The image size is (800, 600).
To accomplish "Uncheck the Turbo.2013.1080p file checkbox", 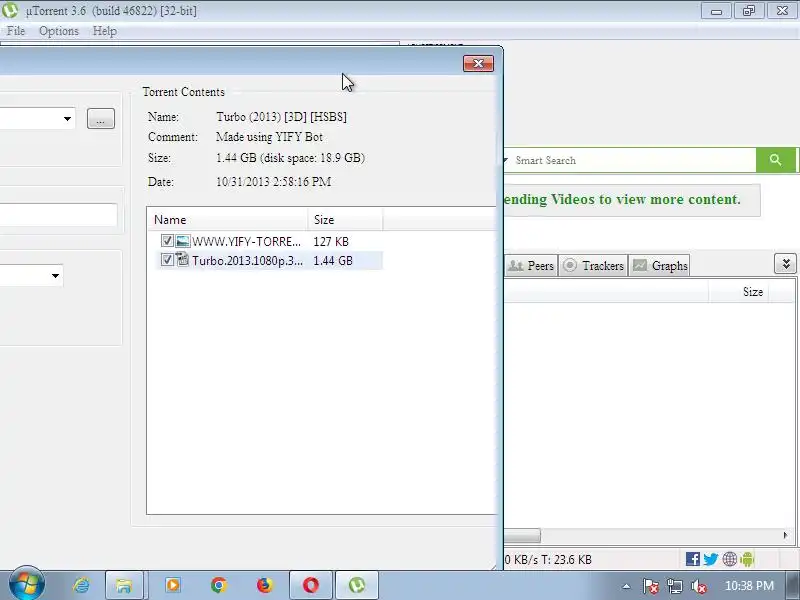I will (x=167, y=260).
